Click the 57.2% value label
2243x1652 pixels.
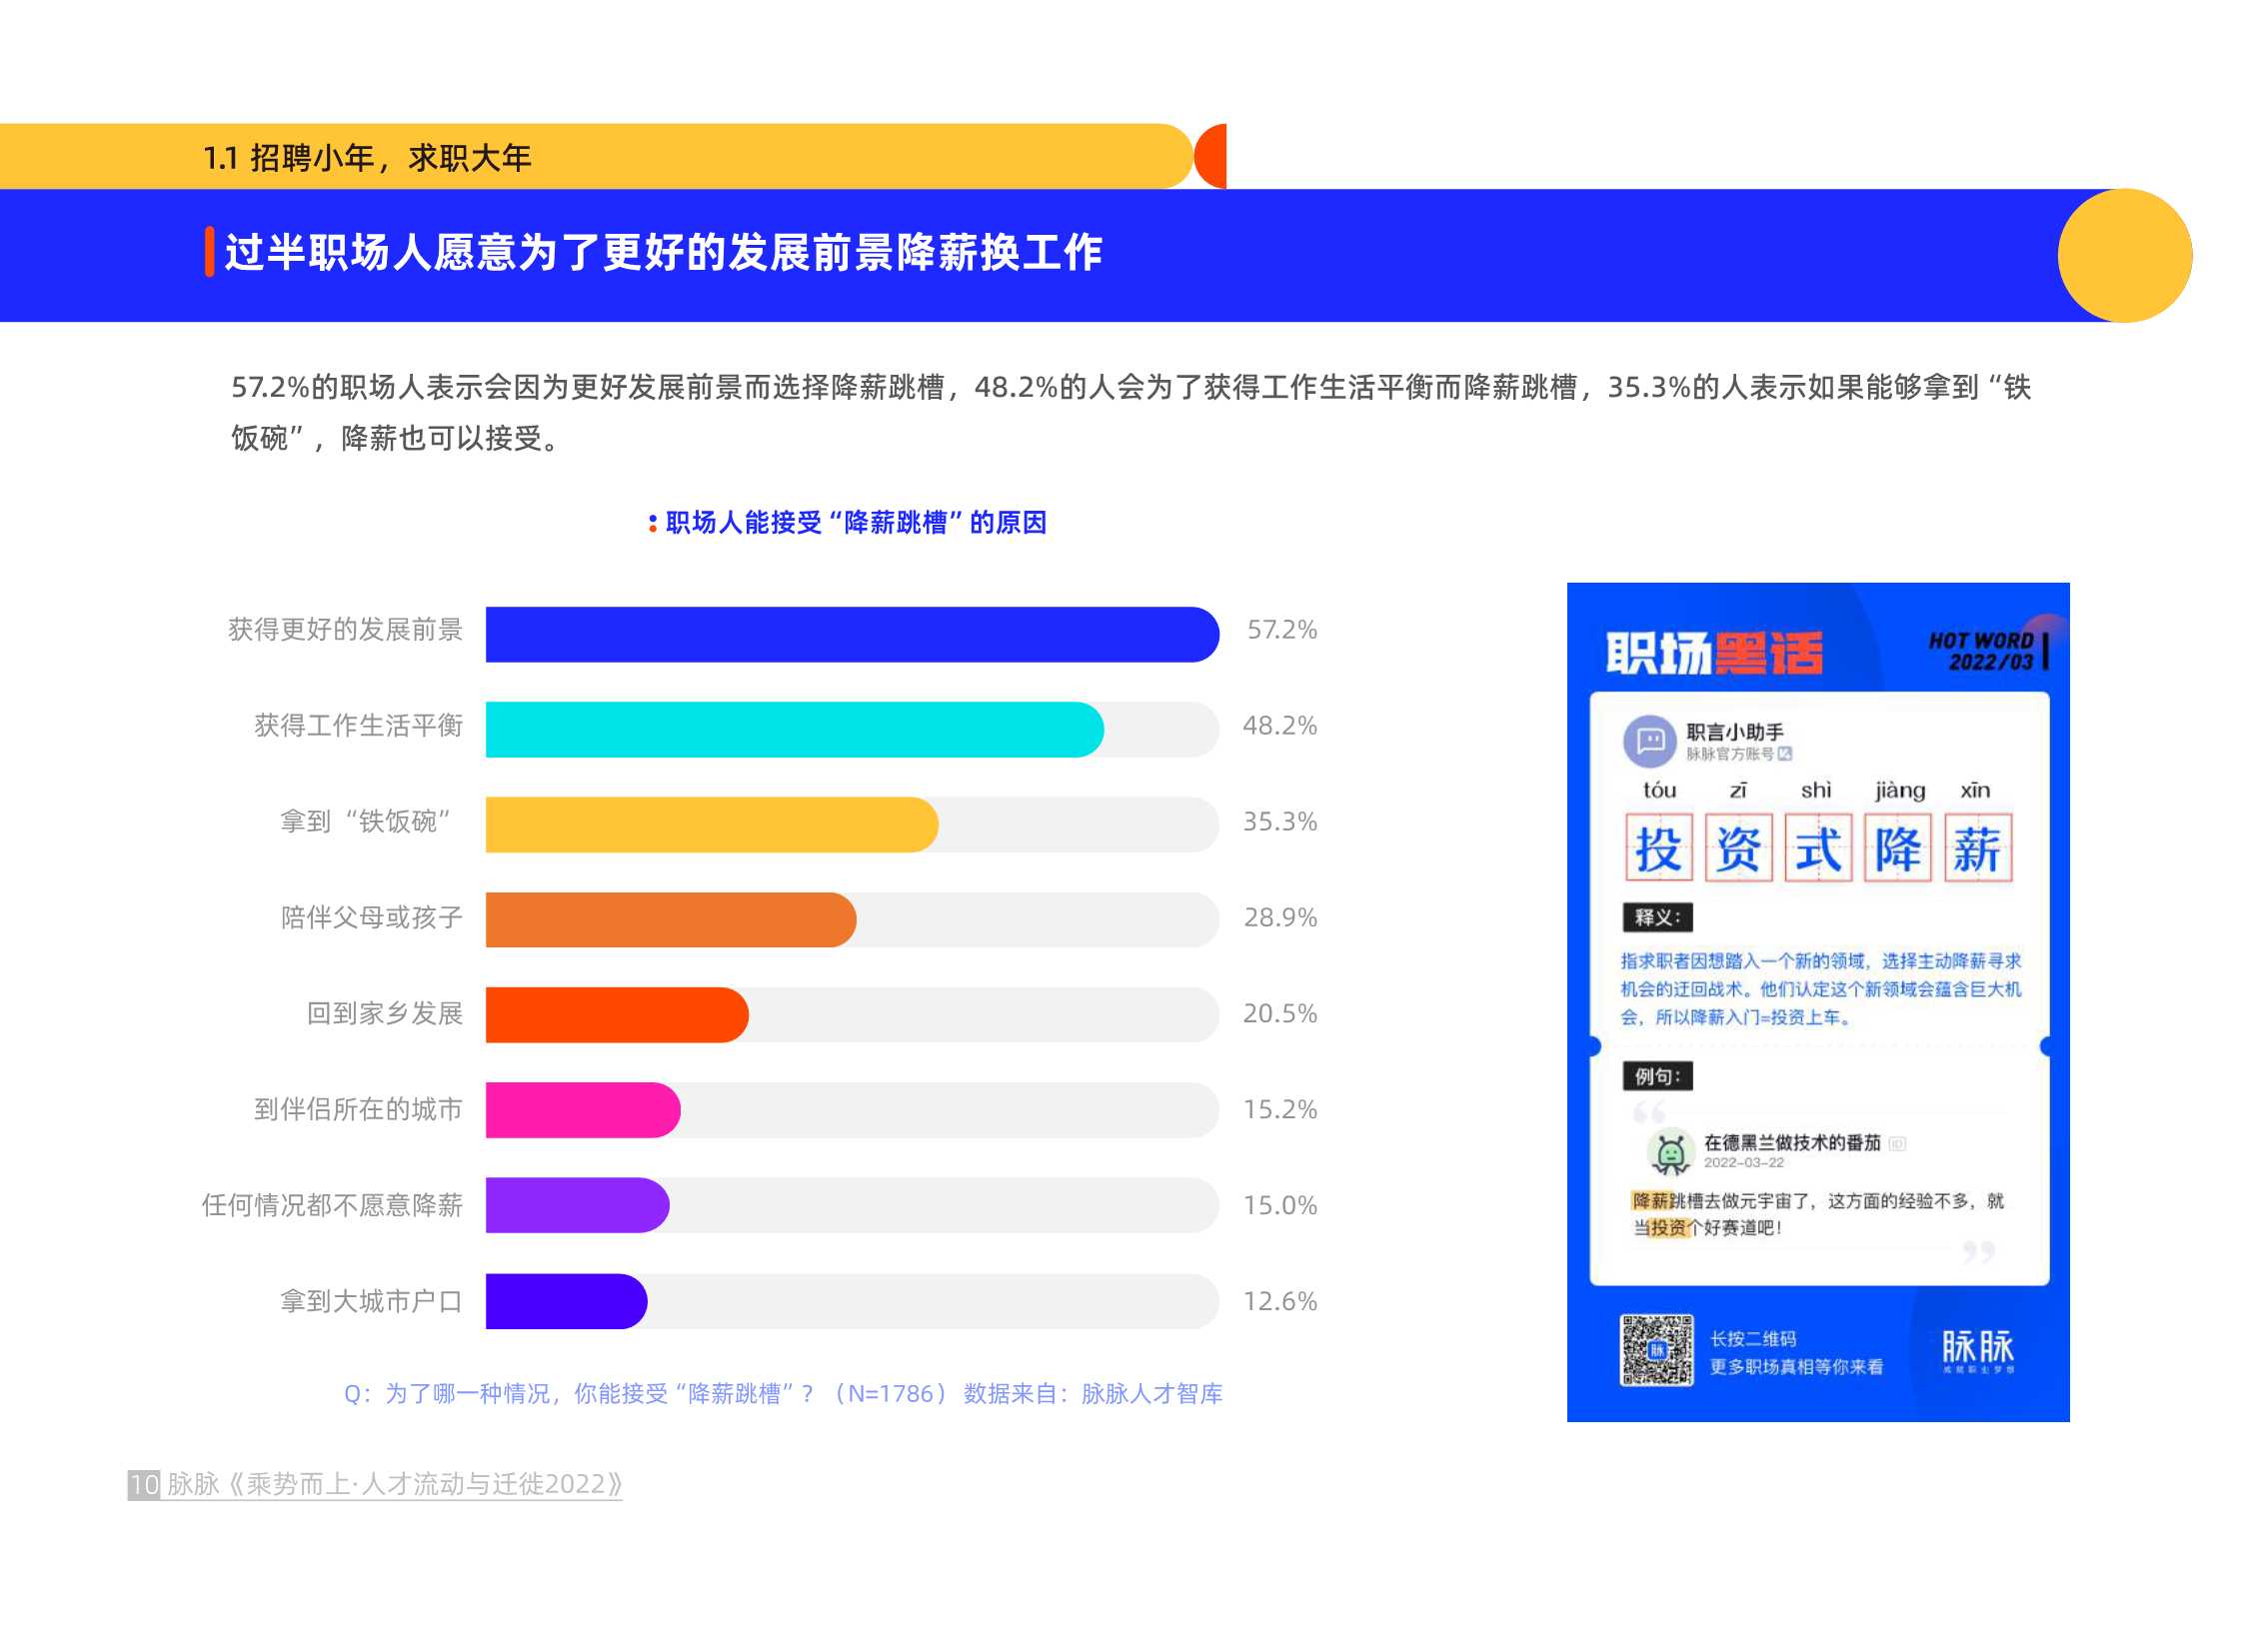pos(1281,630)
